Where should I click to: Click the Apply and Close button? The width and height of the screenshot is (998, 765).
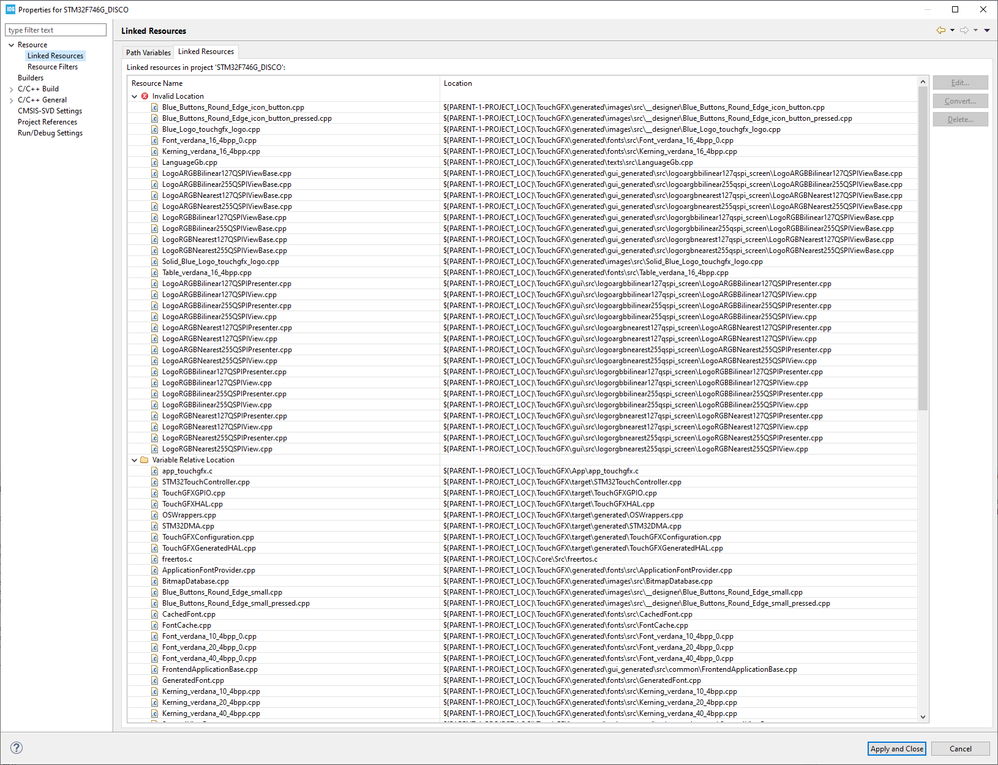coord(897,748)
